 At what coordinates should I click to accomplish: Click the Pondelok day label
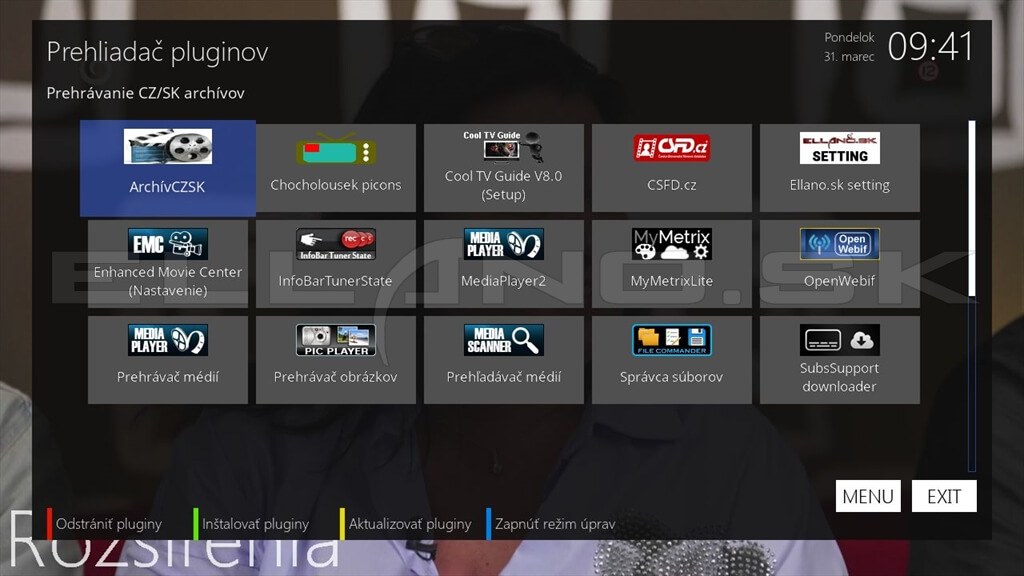pos(849,37)
